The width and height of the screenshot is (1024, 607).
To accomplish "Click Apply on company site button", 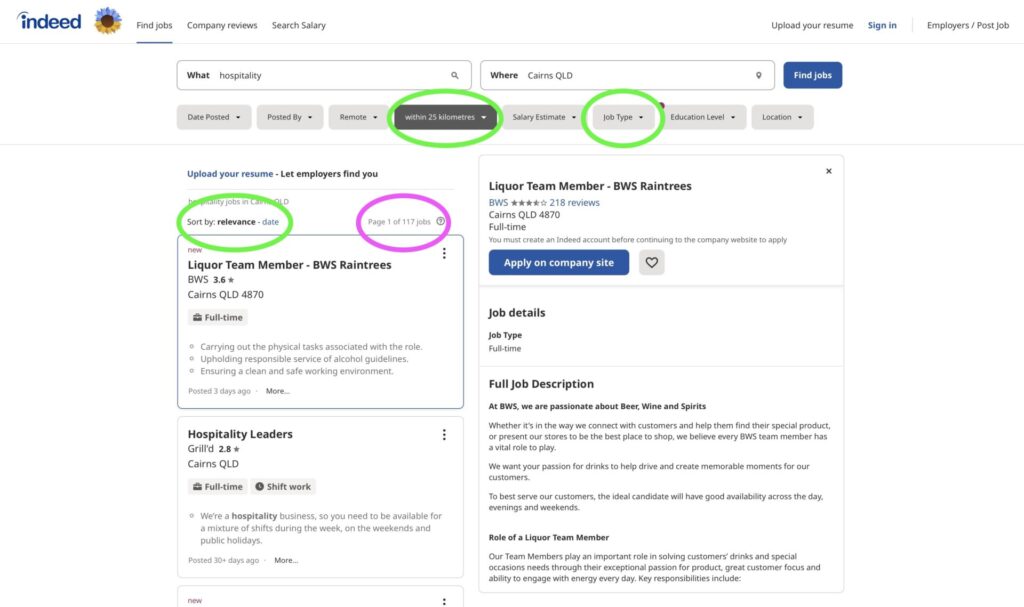I will point(558,262).
